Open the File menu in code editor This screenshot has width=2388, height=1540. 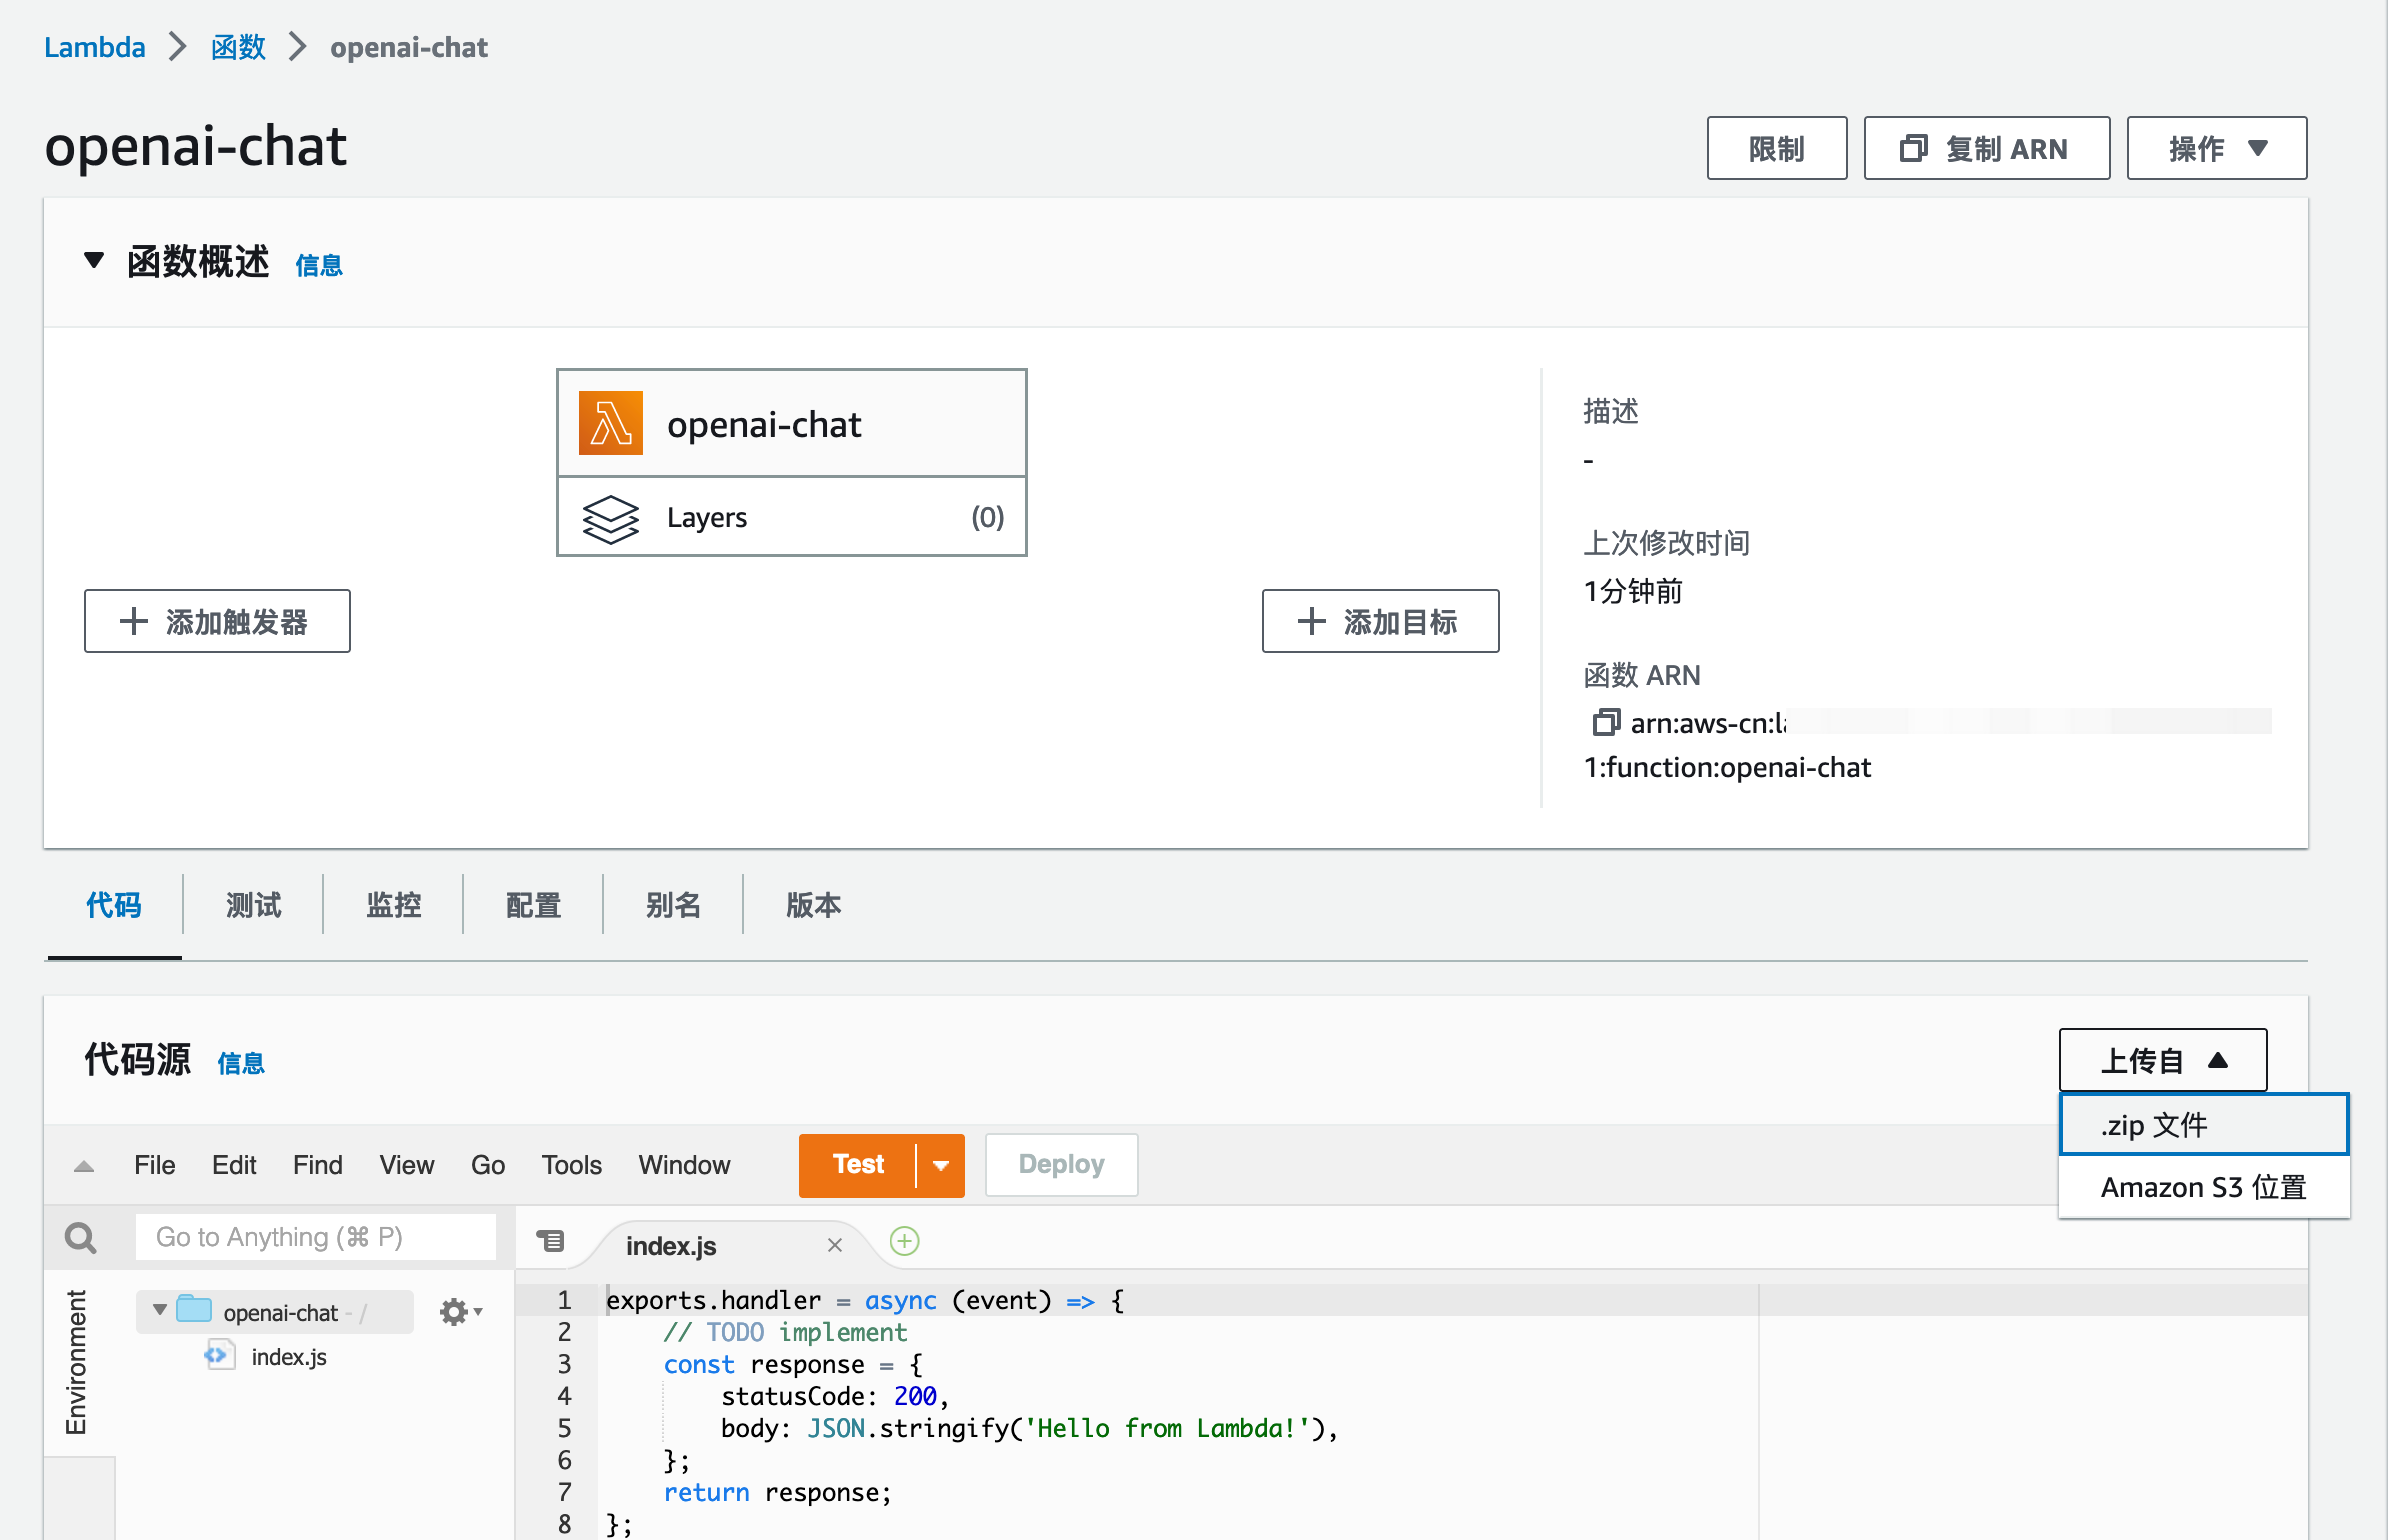click(155, 1165)
